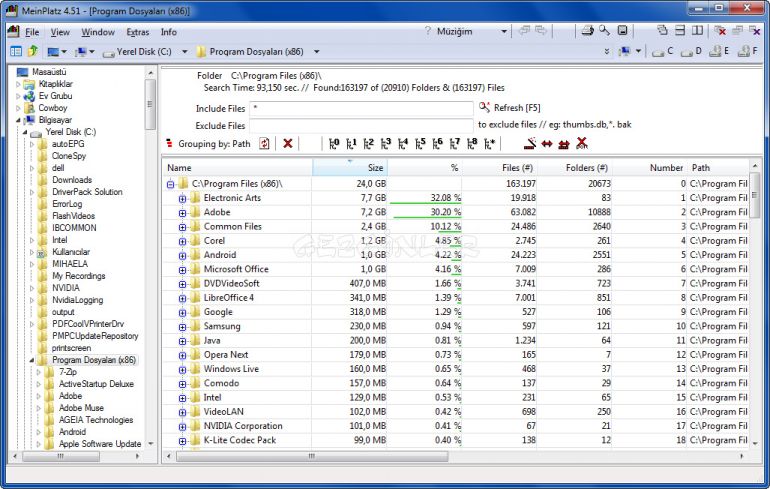Viewport: 770px width, 489px height.
Task: Click the red double-arrow column width icon
Action: pos(547,143)
